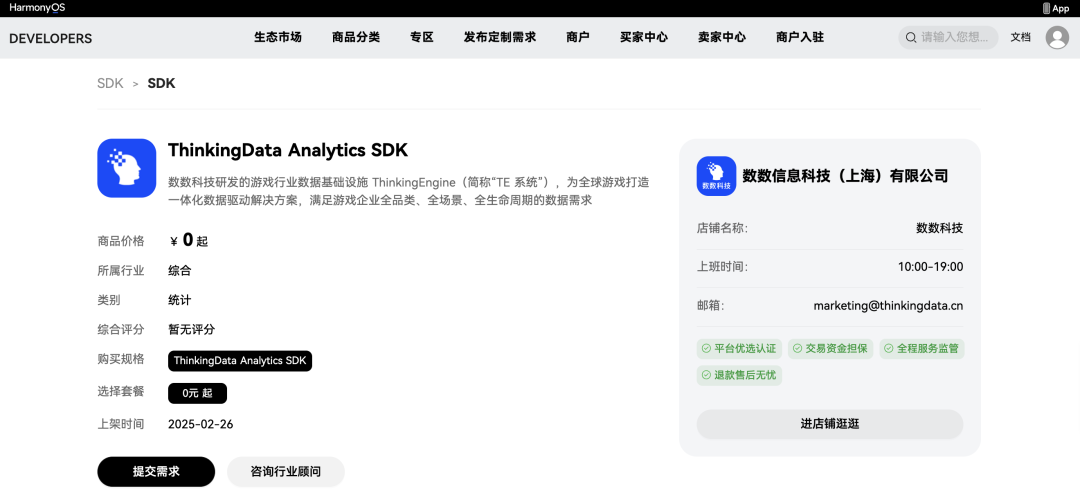
Task: Click the 退款售后无忧 check badge
Action: (739, 375)
